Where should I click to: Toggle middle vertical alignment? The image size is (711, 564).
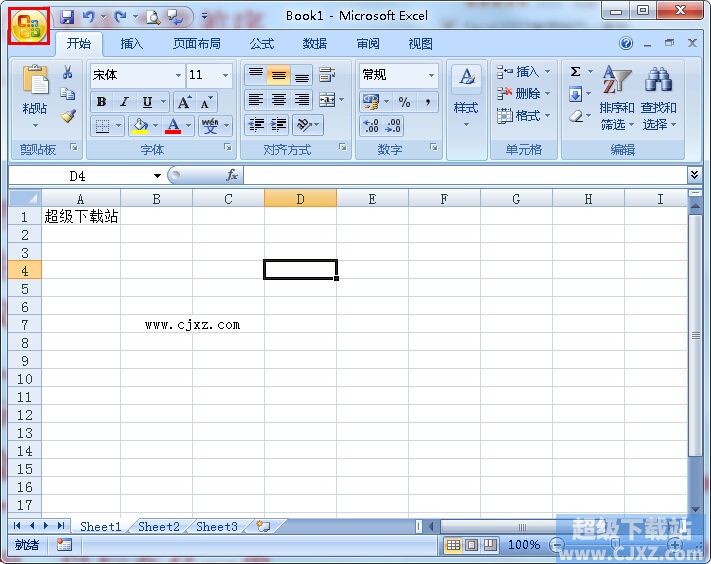[x=278, y=75]
